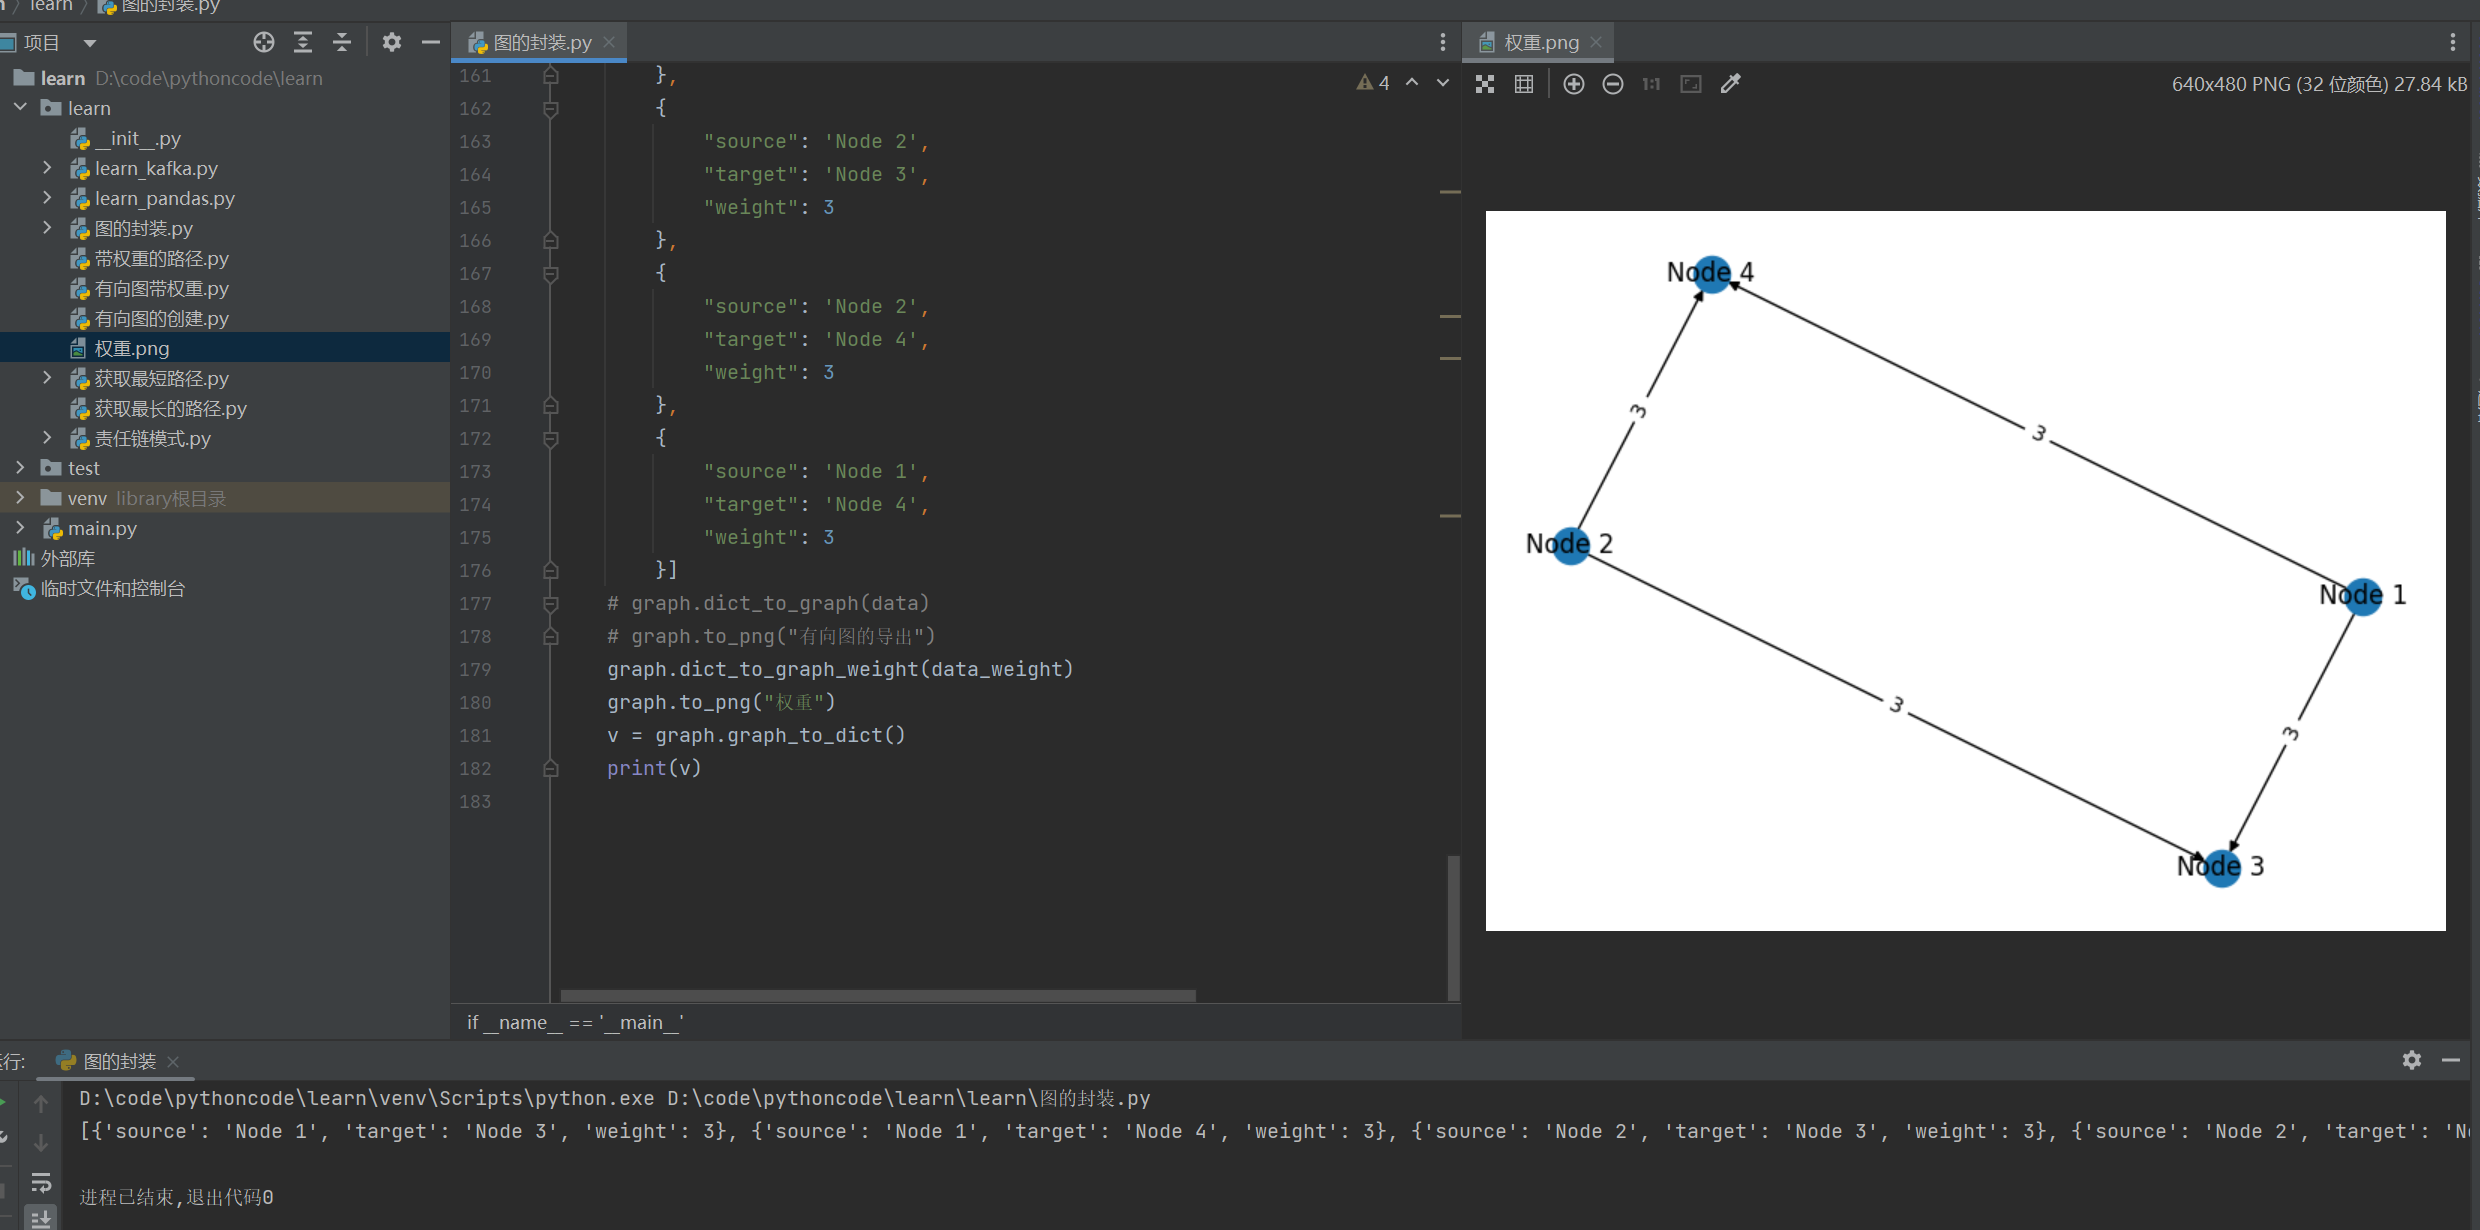Toggle chessboard transparency in image viewer

[x=1485, y=84]
